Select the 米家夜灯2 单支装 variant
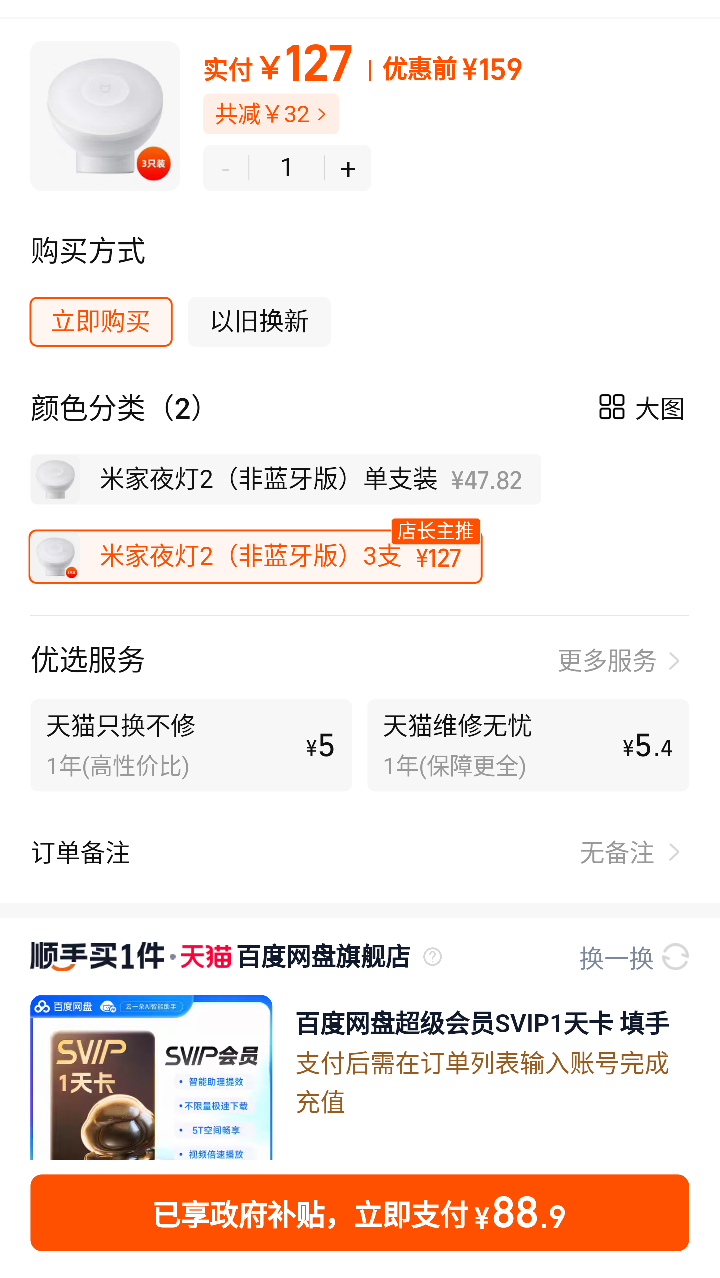720x1278 pixels. [285, 479]
